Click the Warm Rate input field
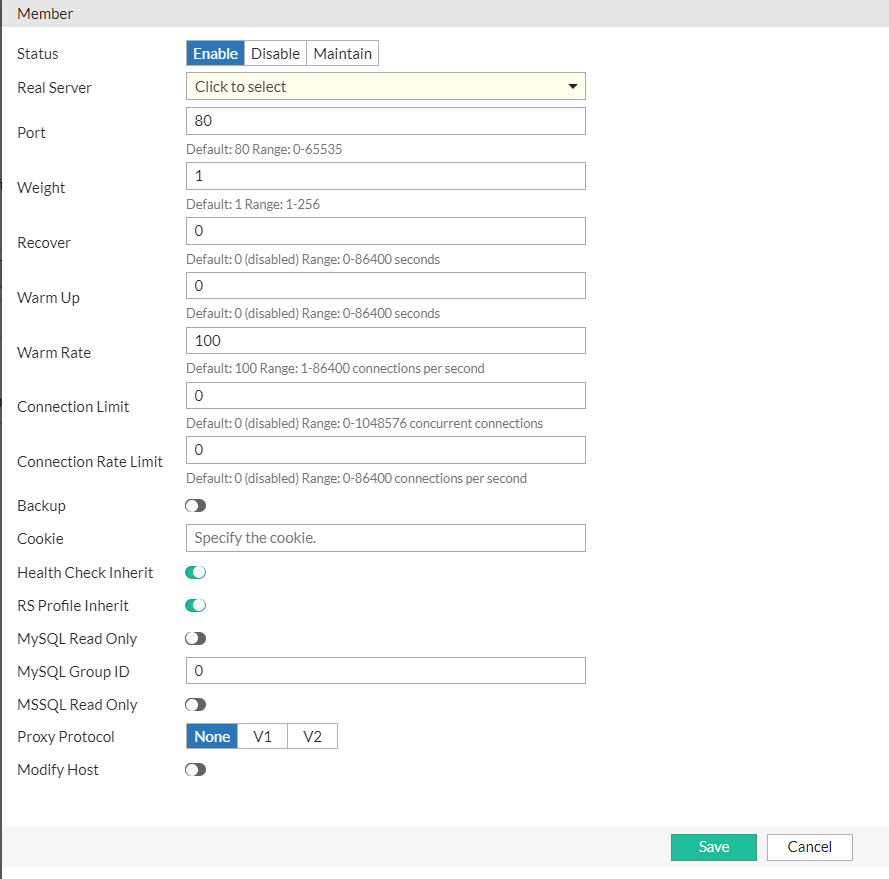889x879 pixels. click(x=386, y=340)
